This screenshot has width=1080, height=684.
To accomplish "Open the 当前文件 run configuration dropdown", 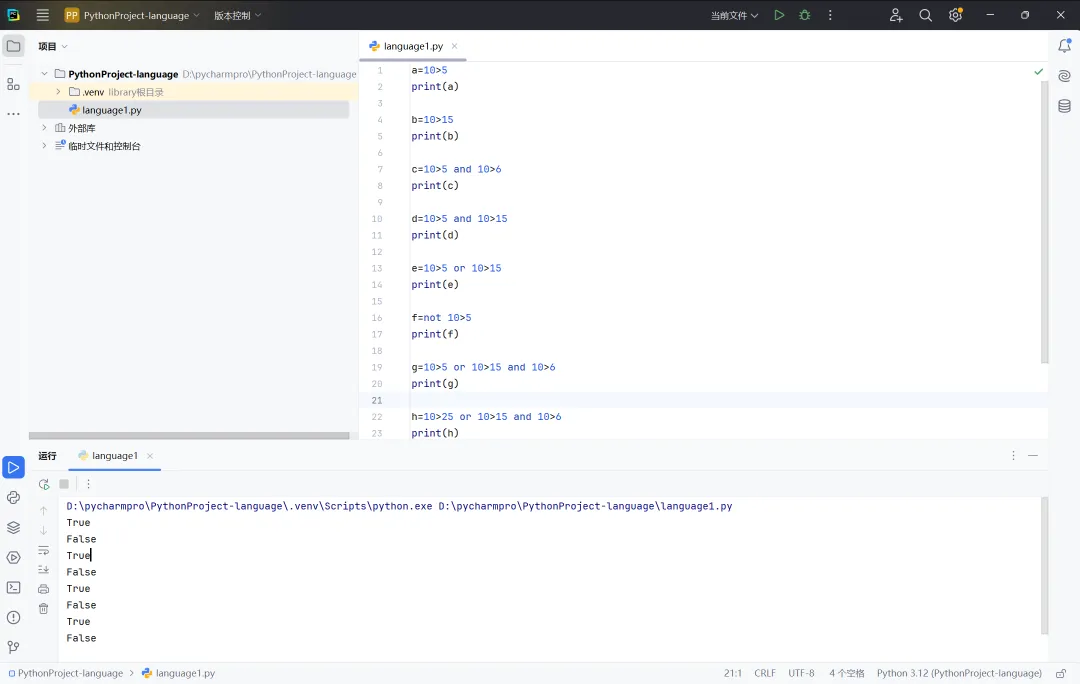I will point(734,15).
